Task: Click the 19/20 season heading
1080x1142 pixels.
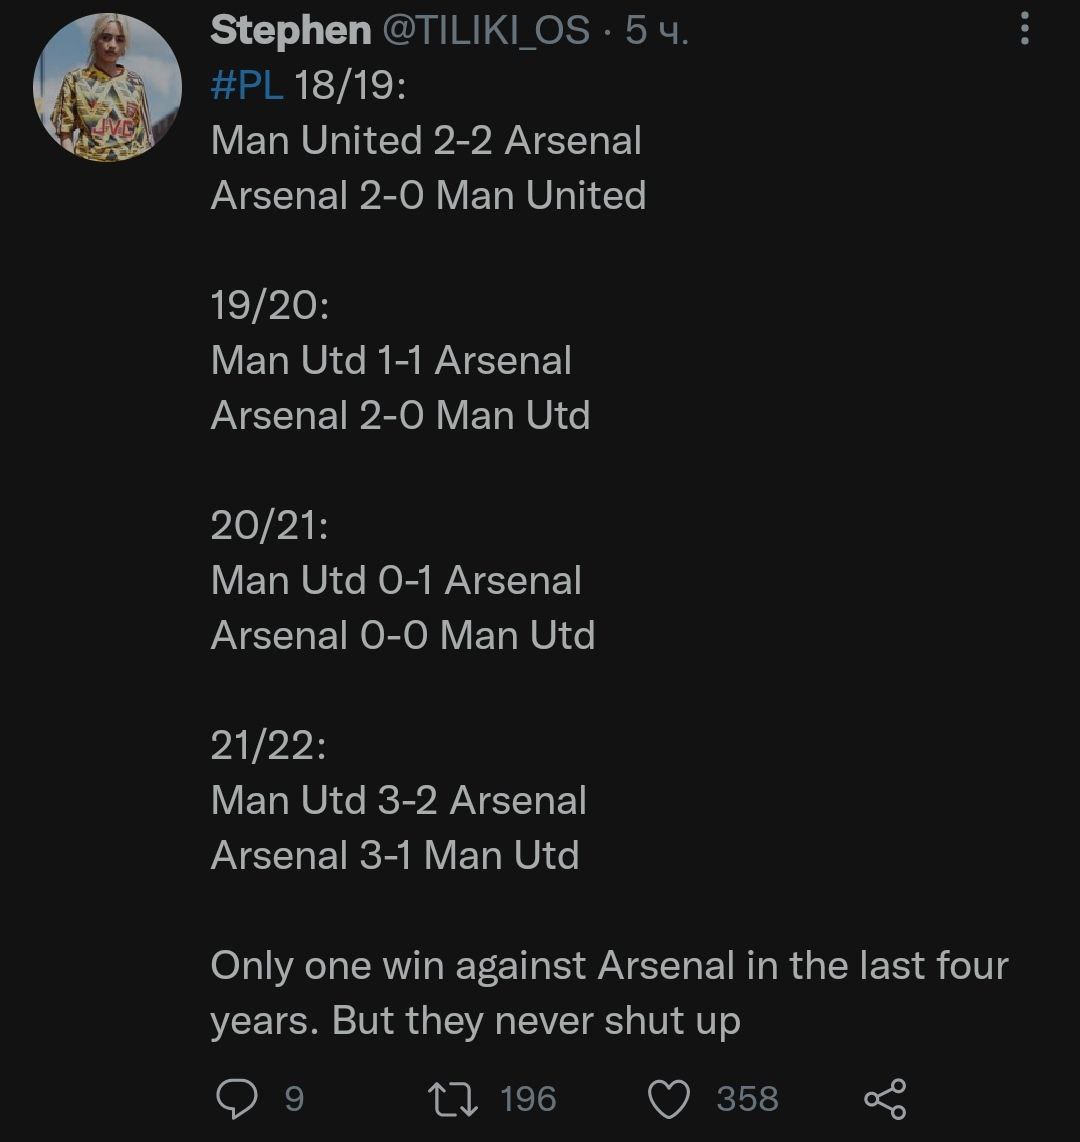Action: 270,306
